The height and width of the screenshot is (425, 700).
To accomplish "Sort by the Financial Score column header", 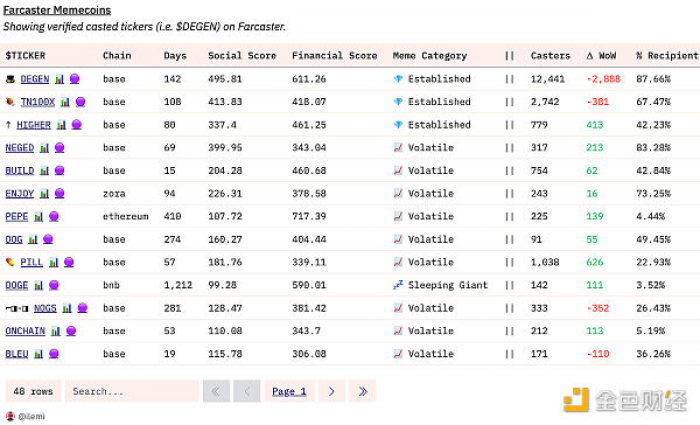I will pyautogui.click(x=334, y=56).
